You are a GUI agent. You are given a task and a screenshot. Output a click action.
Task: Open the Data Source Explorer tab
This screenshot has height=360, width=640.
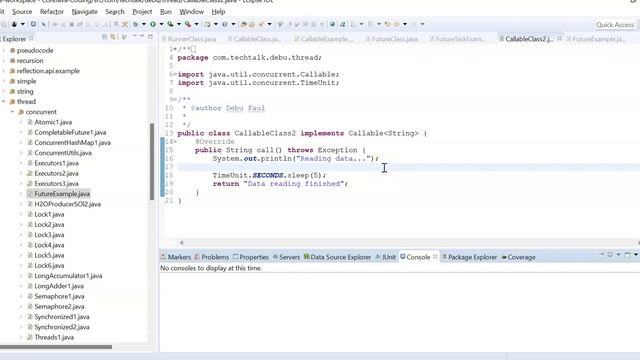point(337,257)
